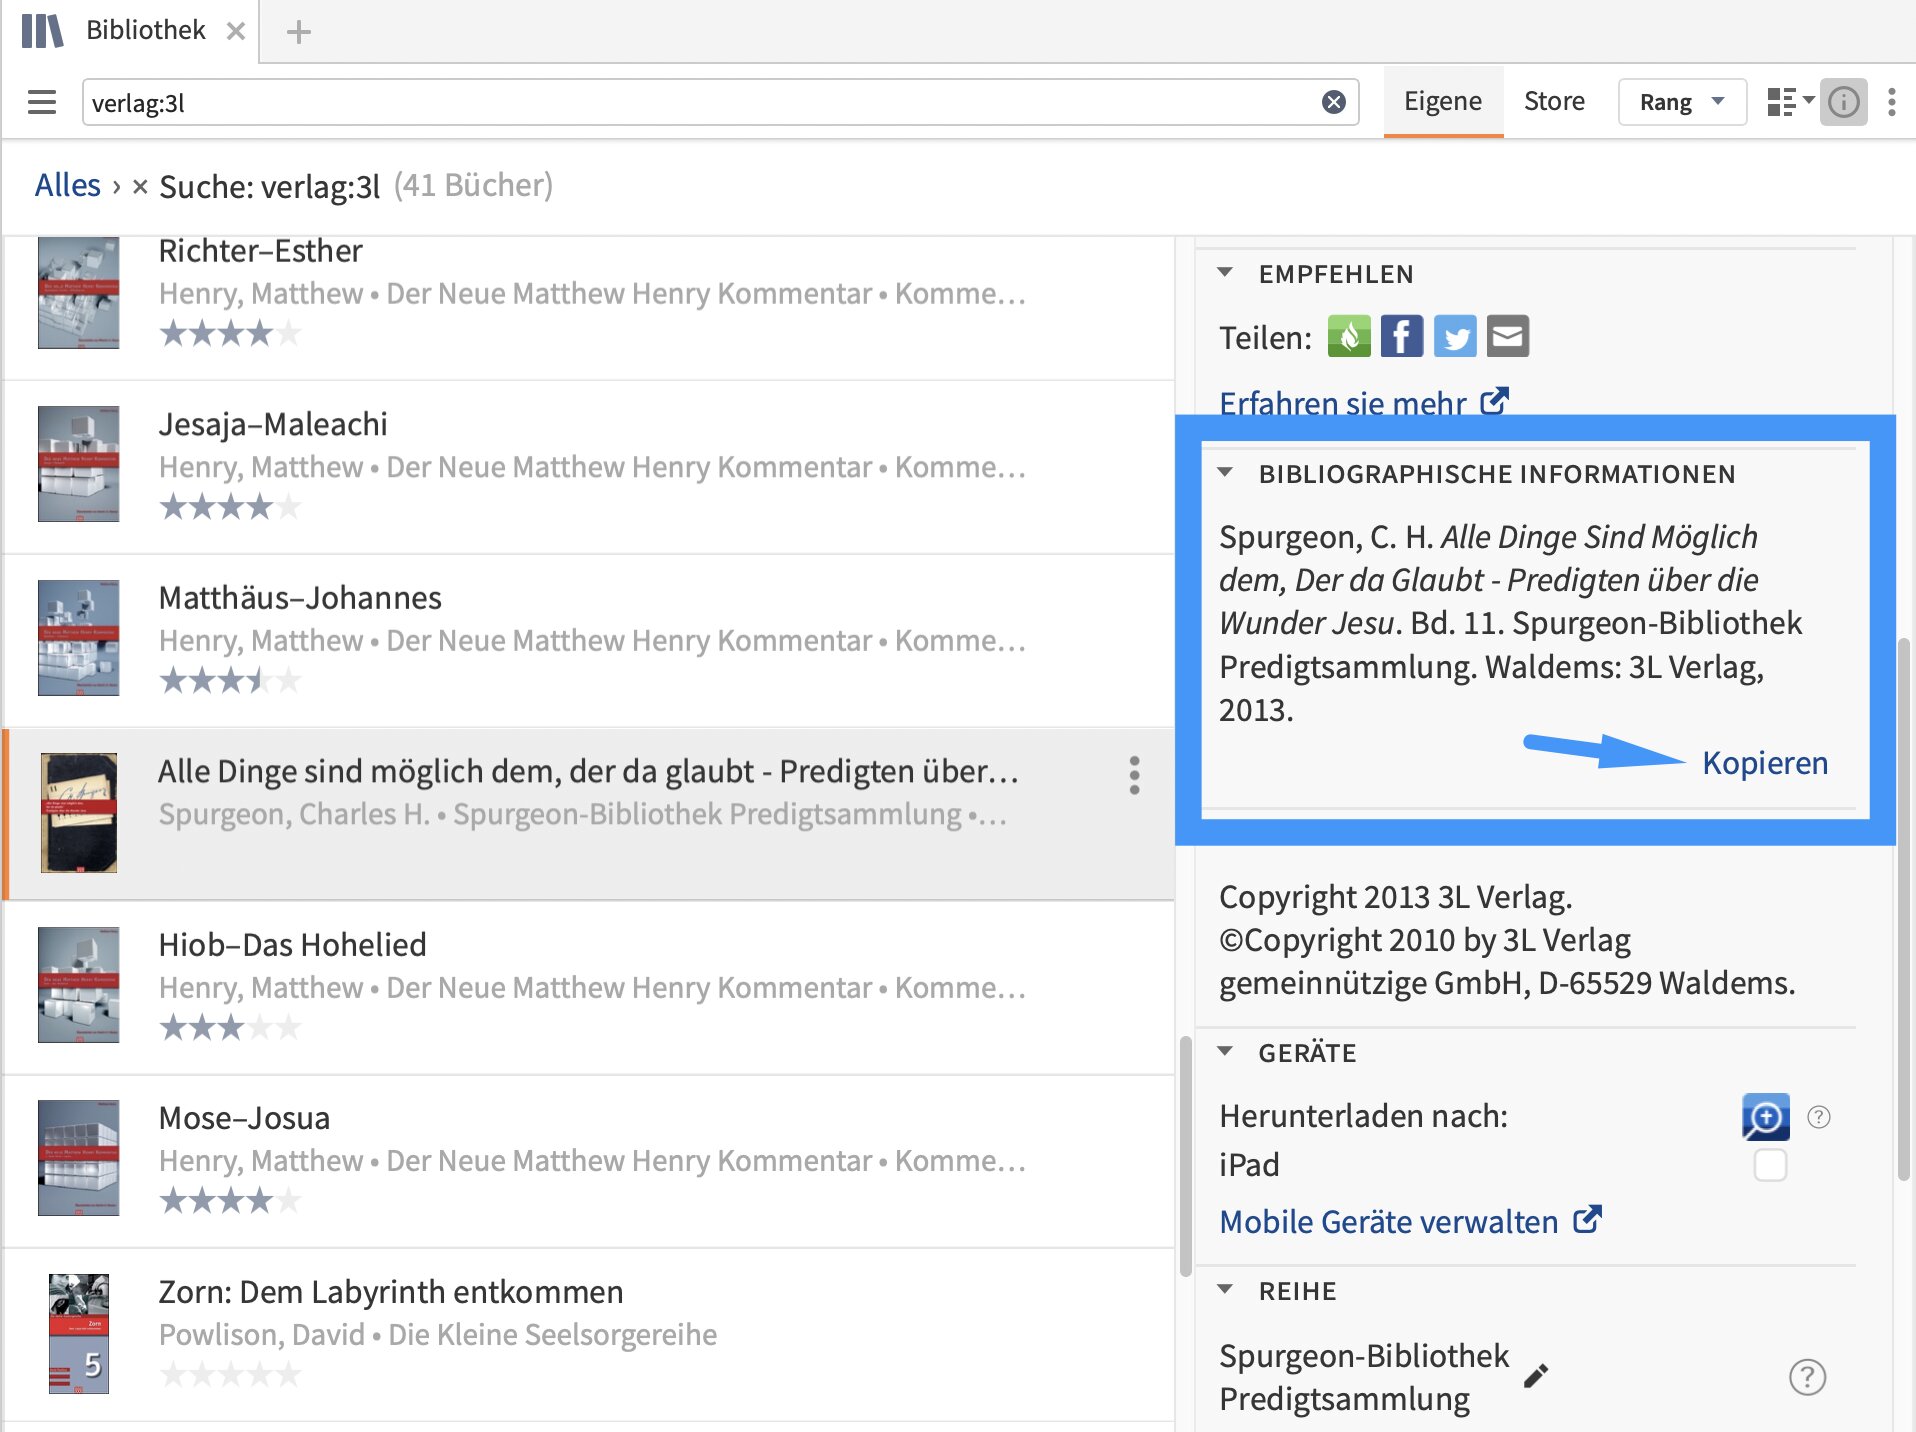Select the Jesaja–Maleachi book
This screenshot has height=1432, width=1916.
[x=588, y=468]
